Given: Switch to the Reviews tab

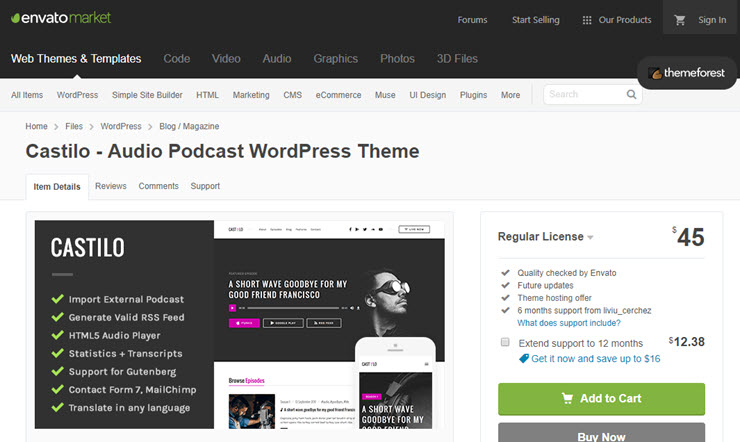Looking at the screenshot, I should pos(110,186).
